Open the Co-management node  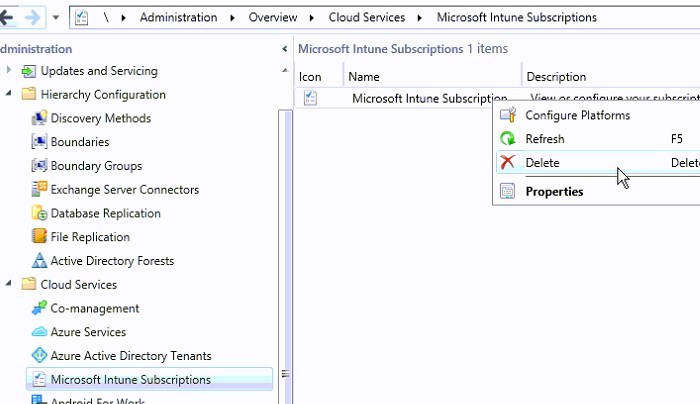[95, 308]
